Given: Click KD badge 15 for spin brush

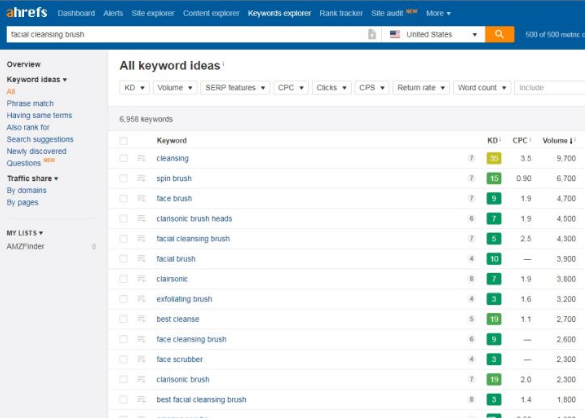Looking at the screenshot, I should (494, 179).
